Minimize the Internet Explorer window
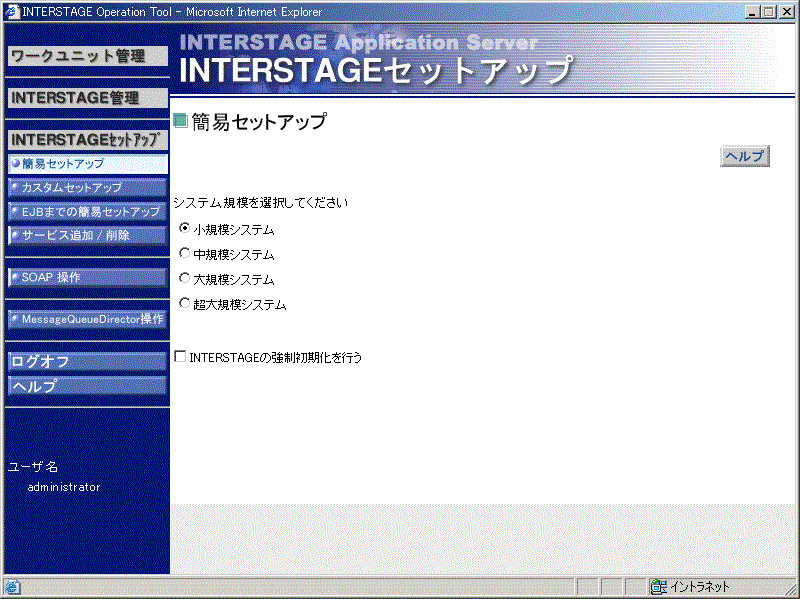 pyautogui.click(x=752, y=12)
